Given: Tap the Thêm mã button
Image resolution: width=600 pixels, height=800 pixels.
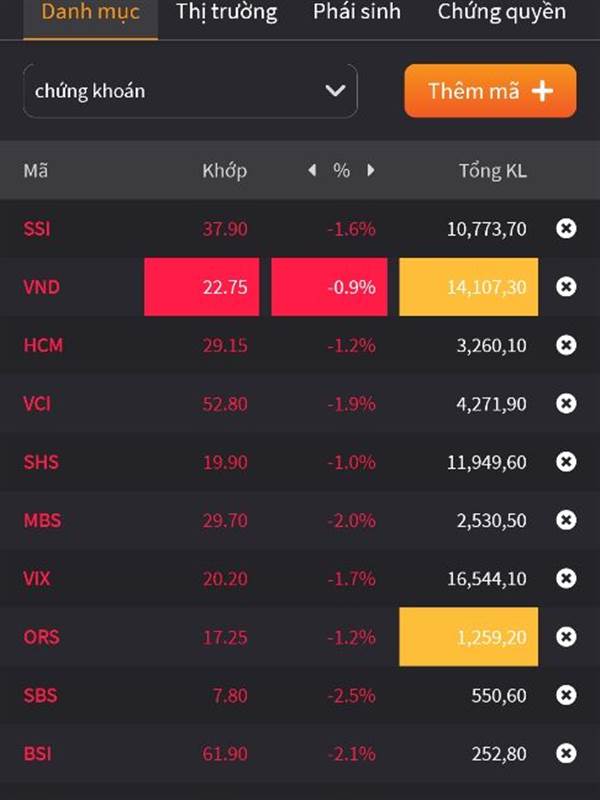Looking at the screenshot, I should (x=490, y=91).
